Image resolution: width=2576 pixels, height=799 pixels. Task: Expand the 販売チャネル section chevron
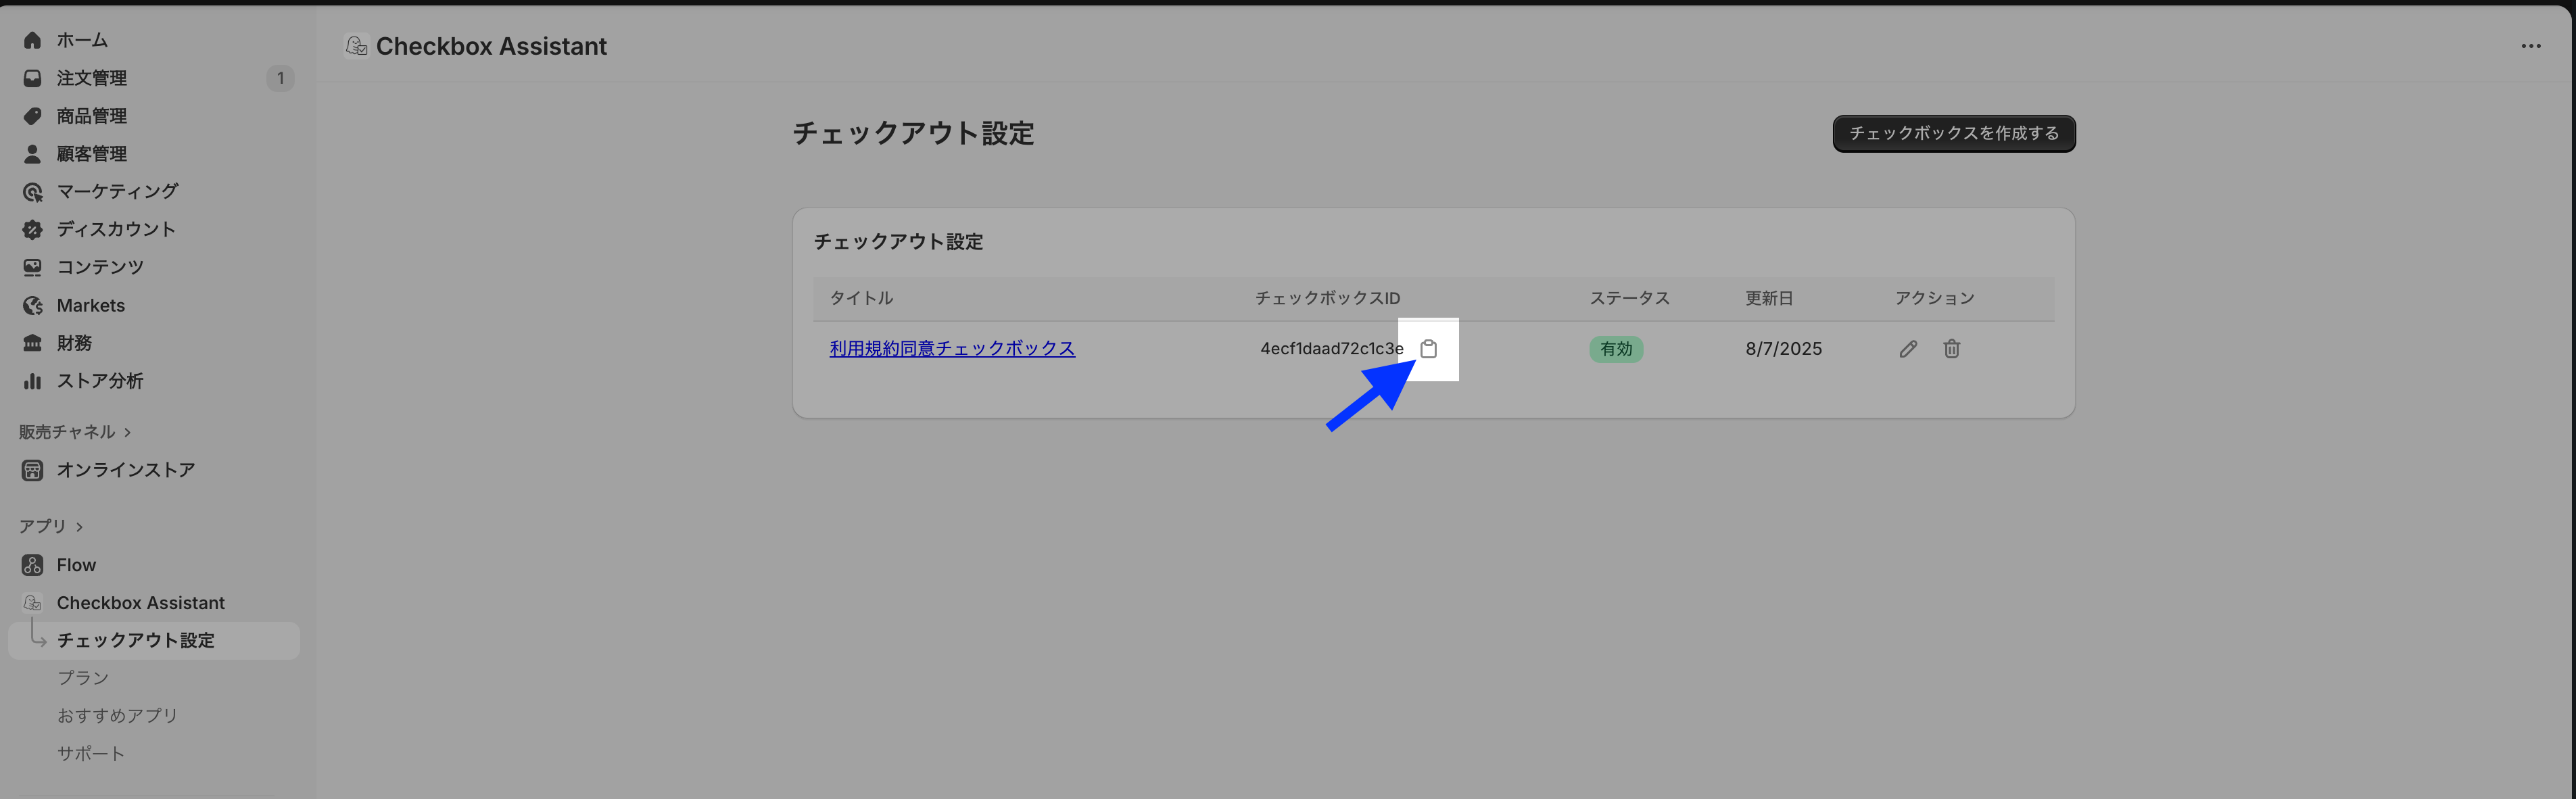127,432
